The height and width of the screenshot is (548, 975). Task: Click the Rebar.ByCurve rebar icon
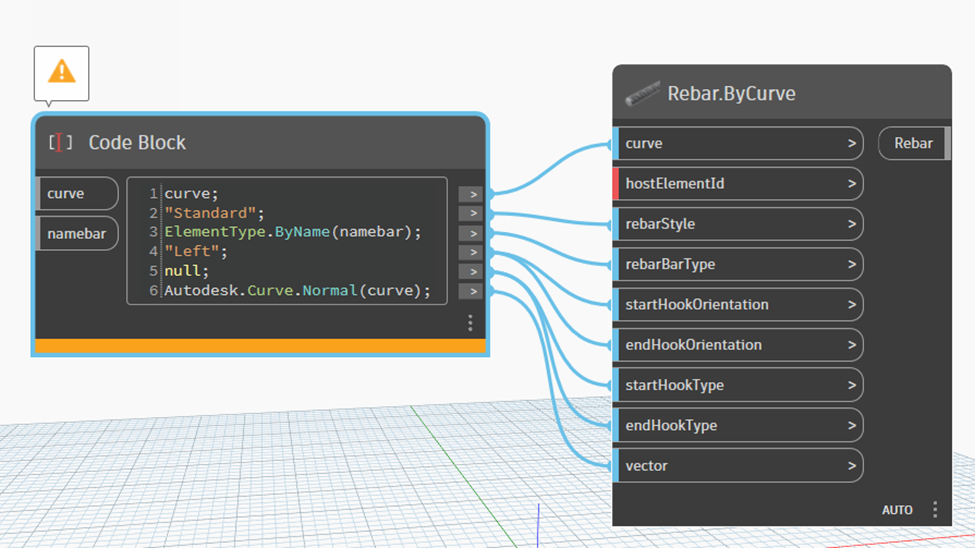[x=642, y=94]
